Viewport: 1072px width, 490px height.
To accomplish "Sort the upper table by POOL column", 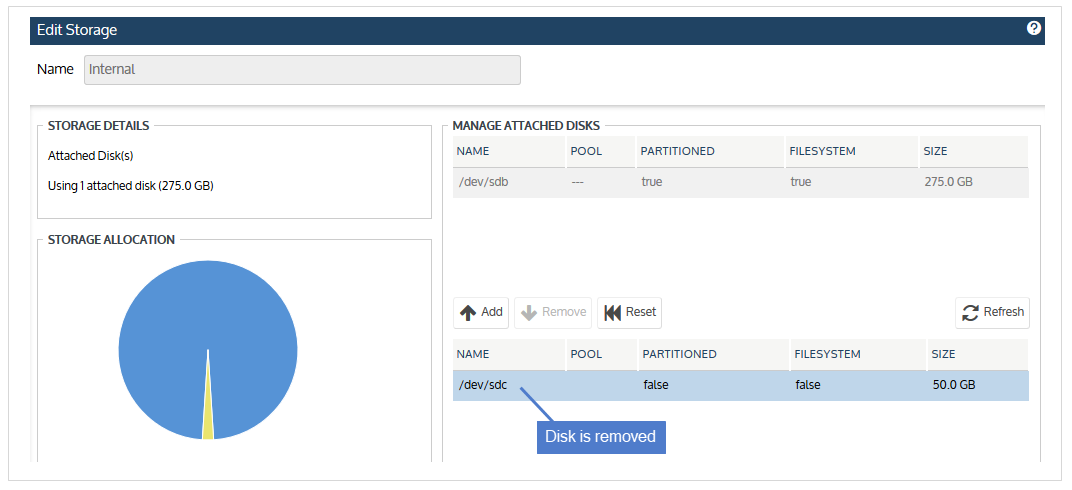I will 601,152.
